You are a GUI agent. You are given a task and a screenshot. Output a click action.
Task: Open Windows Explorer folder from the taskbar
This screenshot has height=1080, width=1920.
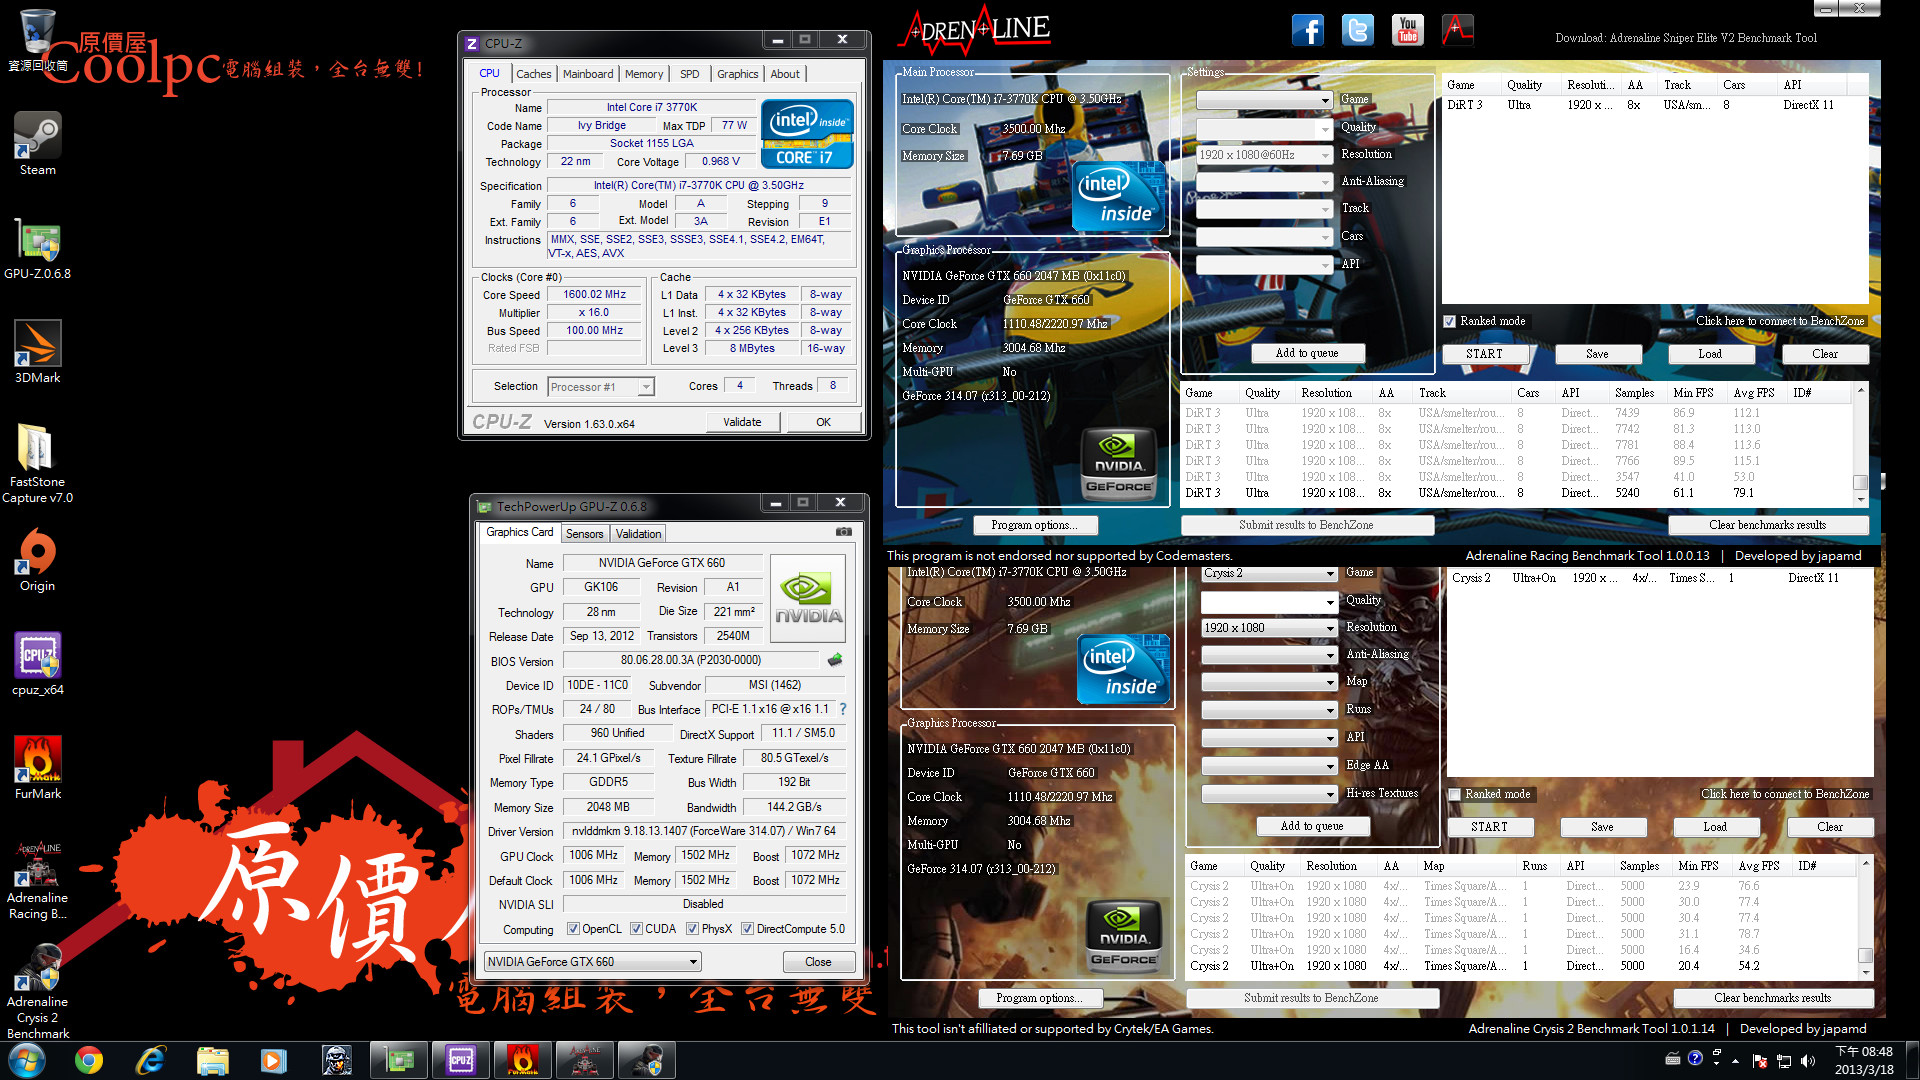[x=213, y=1060]
